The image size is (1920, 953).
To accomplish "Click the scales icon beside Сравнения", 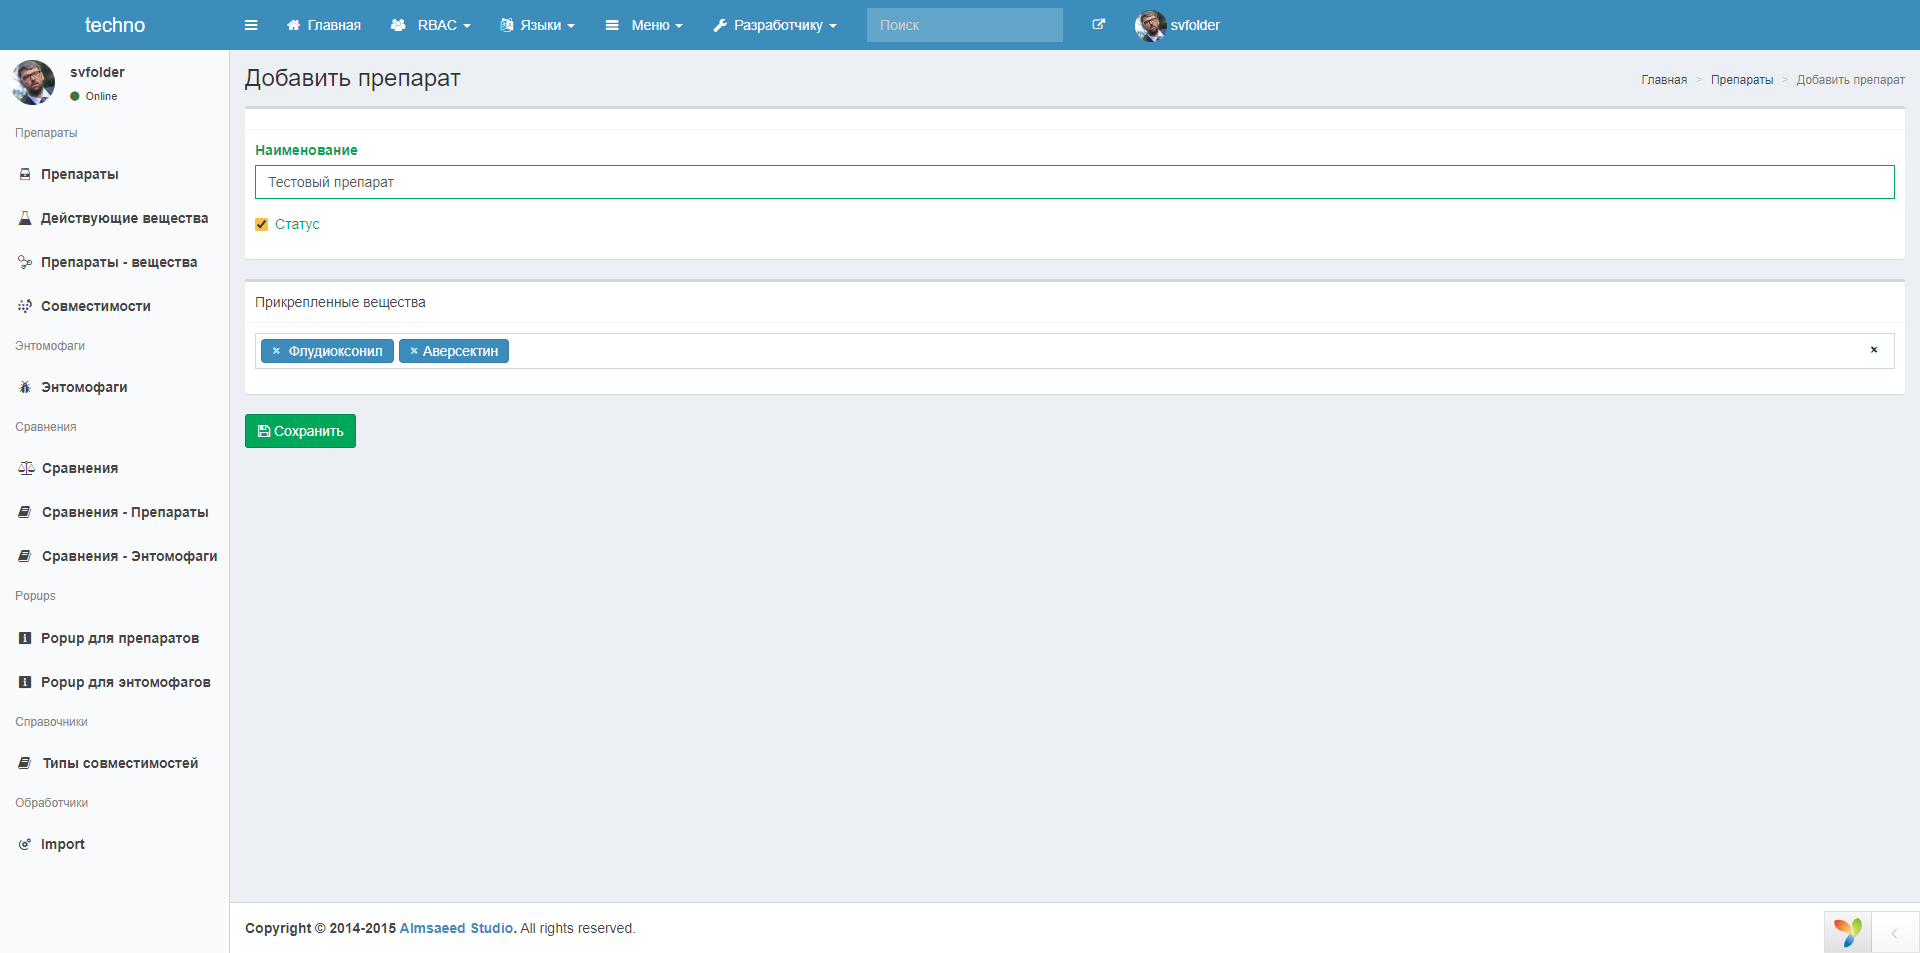I will coord(26,468).
